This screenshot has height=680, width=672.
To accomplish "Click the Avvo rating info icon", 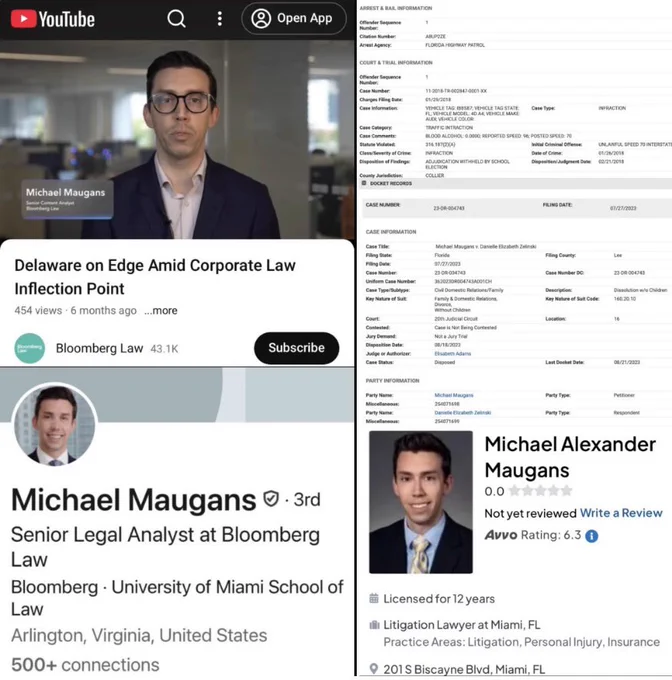I will click(591, 536).
